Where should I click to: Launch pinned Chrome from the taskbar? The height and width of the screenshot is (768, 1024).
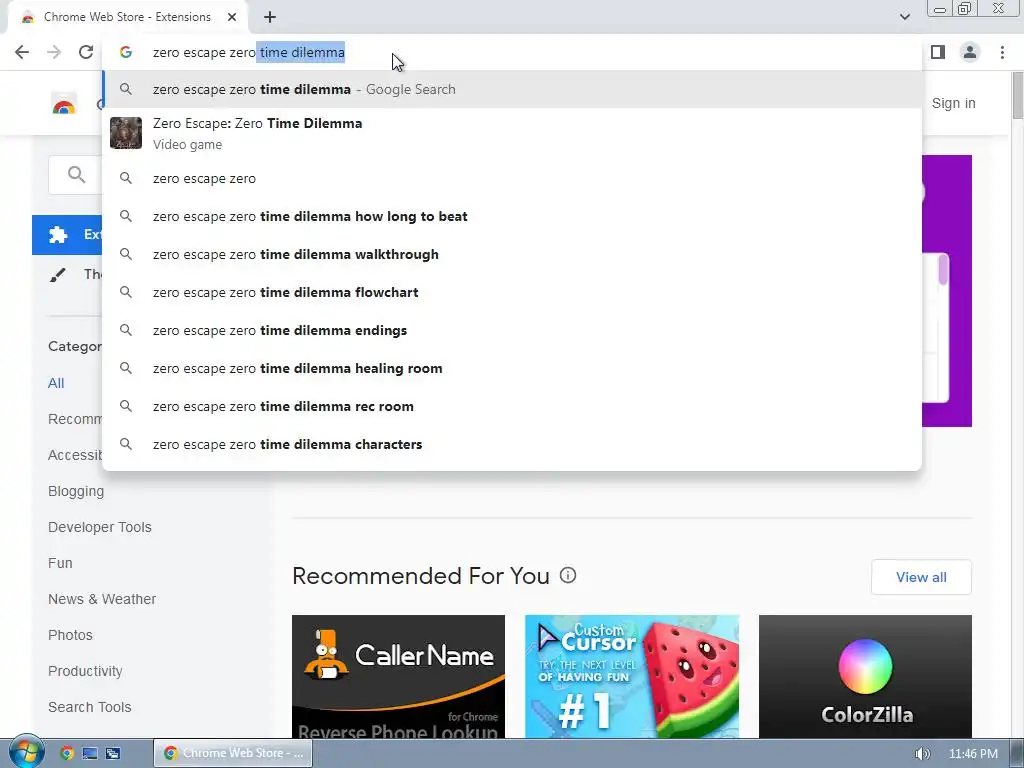[67, 753]
